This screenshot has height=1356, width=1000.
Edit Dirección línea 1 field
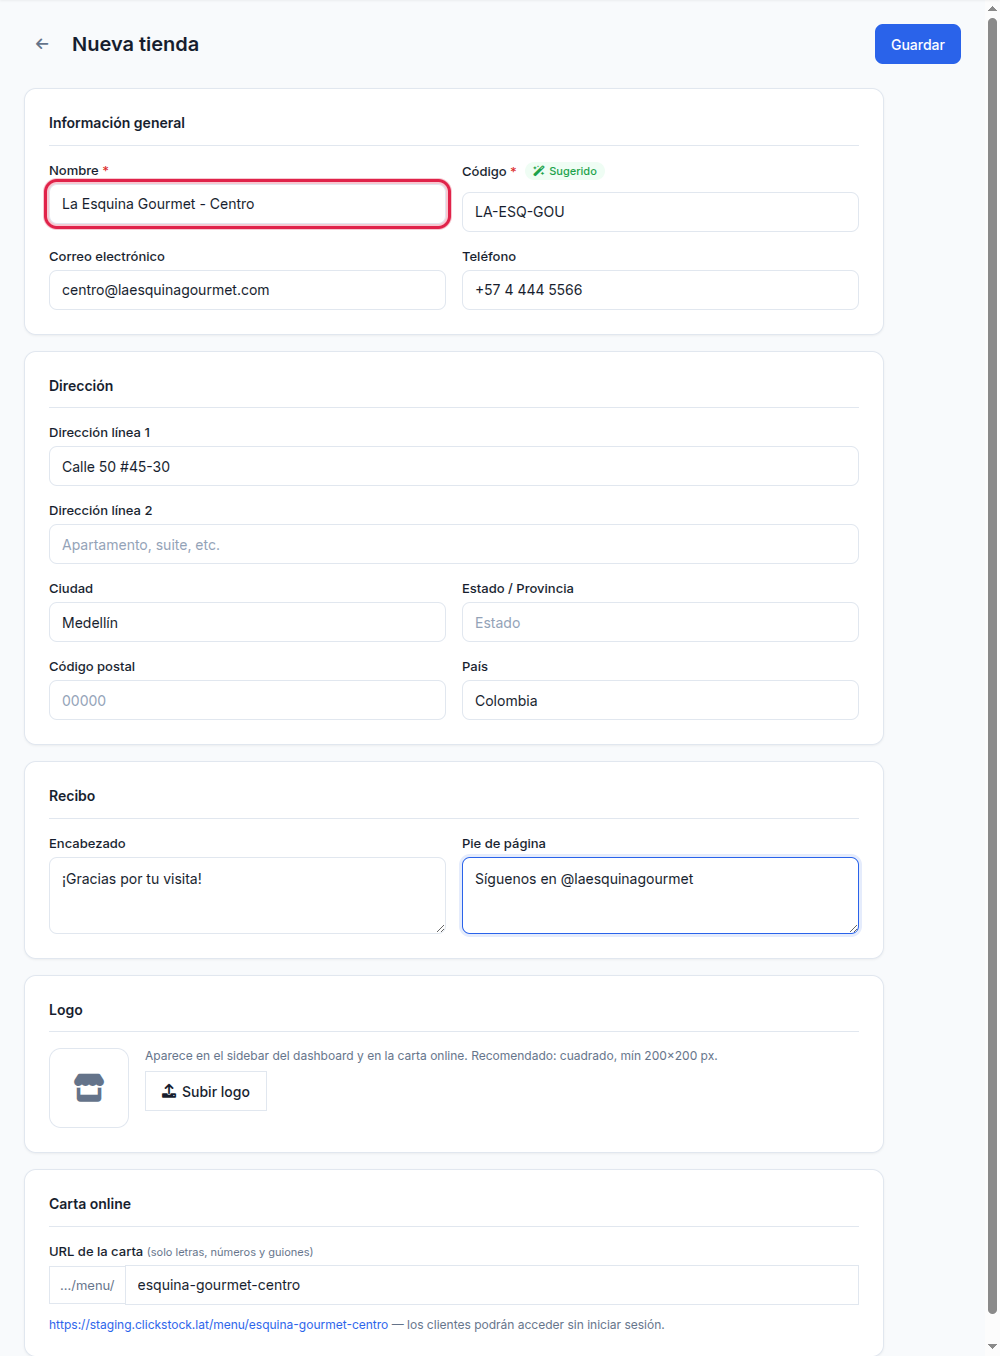454,466
